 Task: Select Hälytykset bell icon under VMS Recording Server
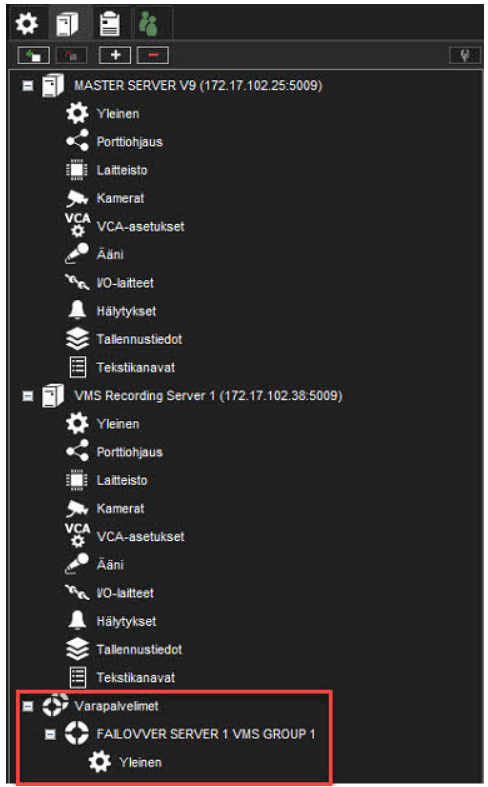point(77,620)
